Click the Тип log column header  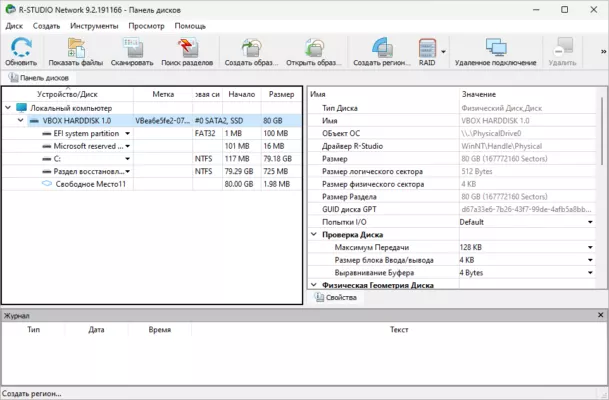click(x=33, y=329)
